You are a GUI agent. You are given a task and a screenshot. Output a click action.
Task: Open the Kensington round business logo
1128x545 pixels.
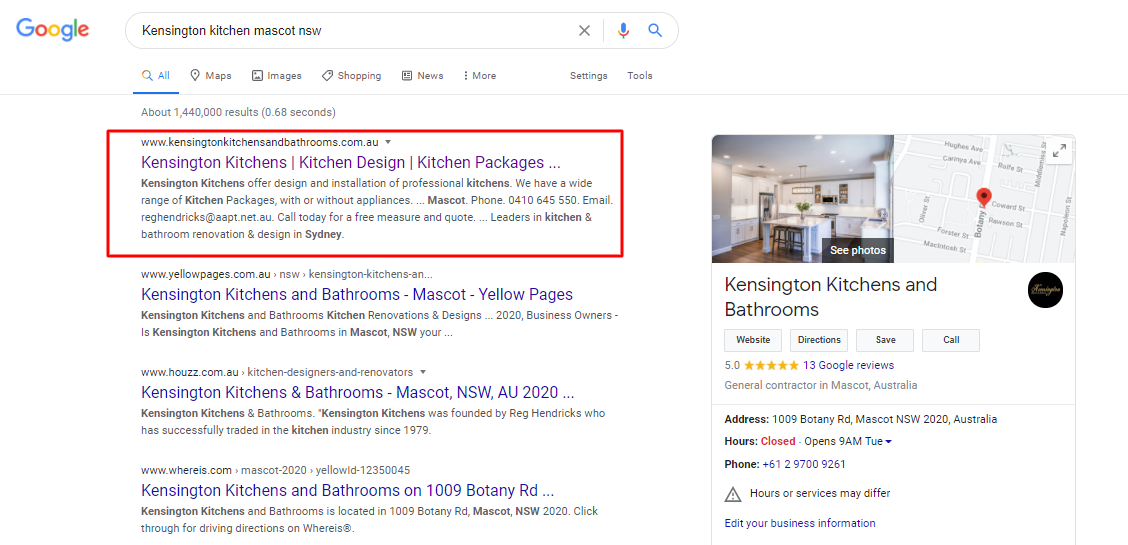(x=1045, y=290)
